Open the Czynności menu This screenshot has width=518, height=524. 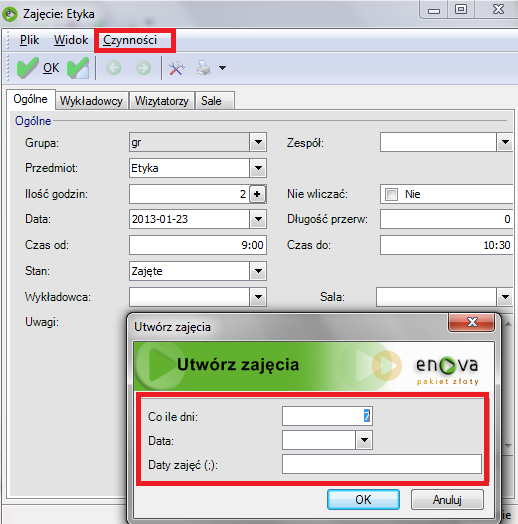coord(130,40)
